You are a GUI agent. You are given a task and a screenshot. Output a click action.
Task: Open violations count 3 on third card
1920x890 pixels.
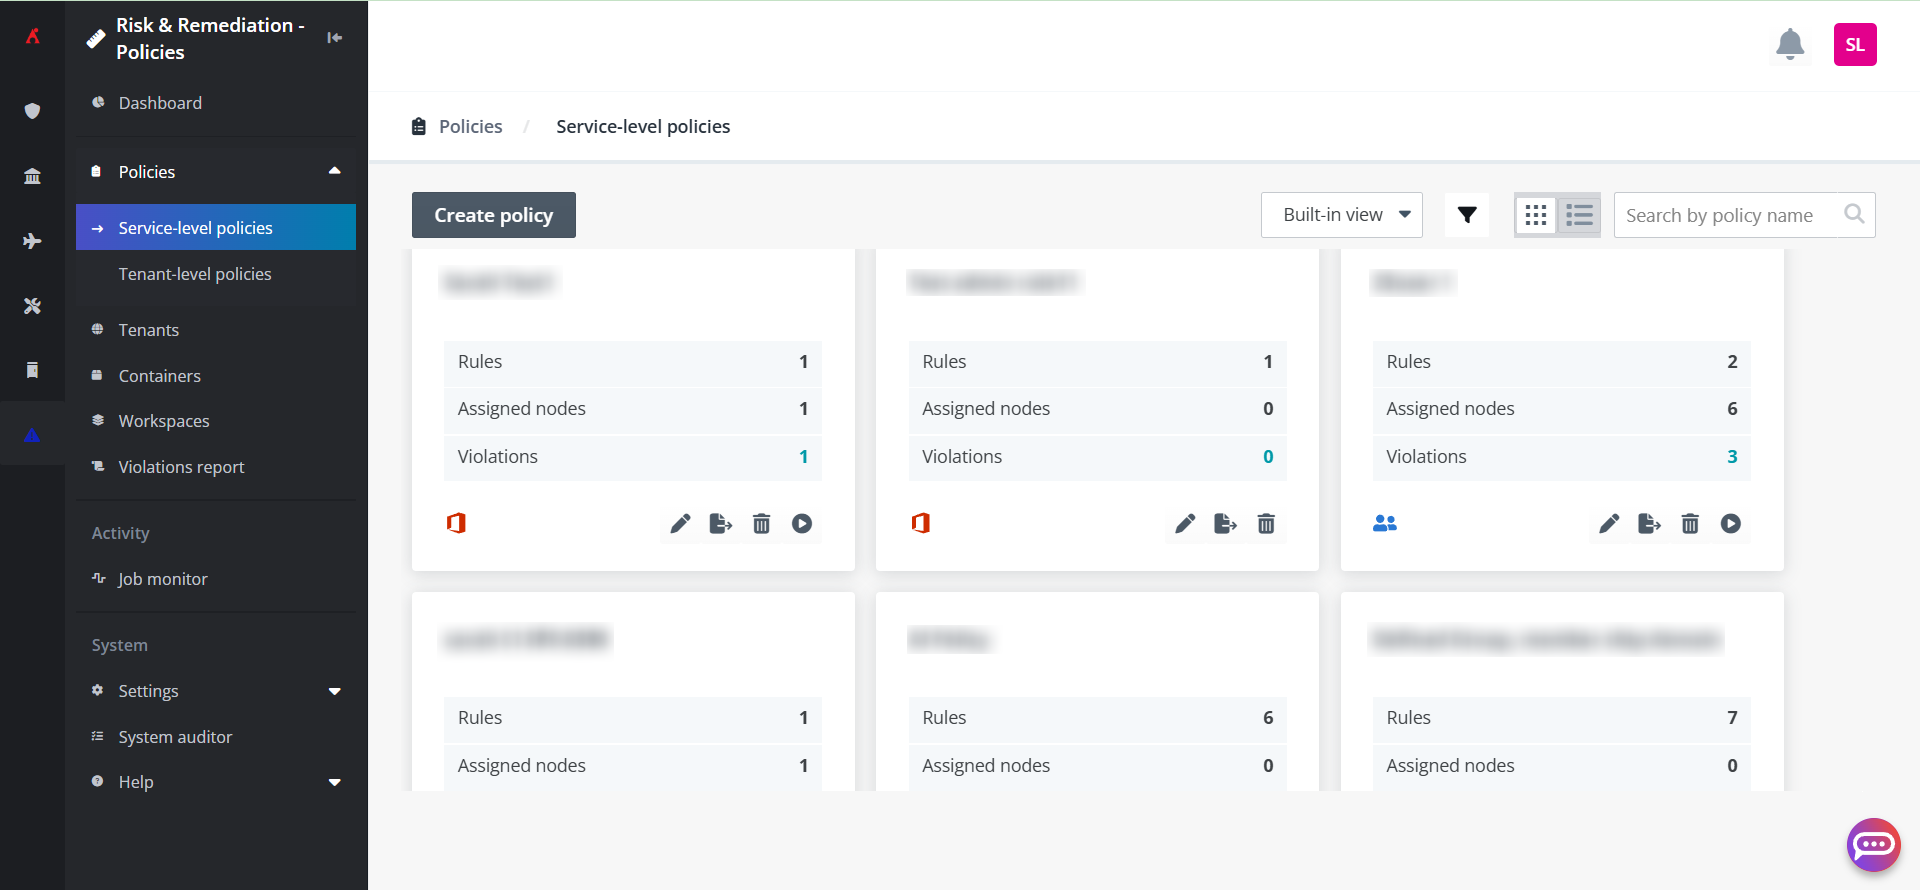click(x=1732, y=457)
